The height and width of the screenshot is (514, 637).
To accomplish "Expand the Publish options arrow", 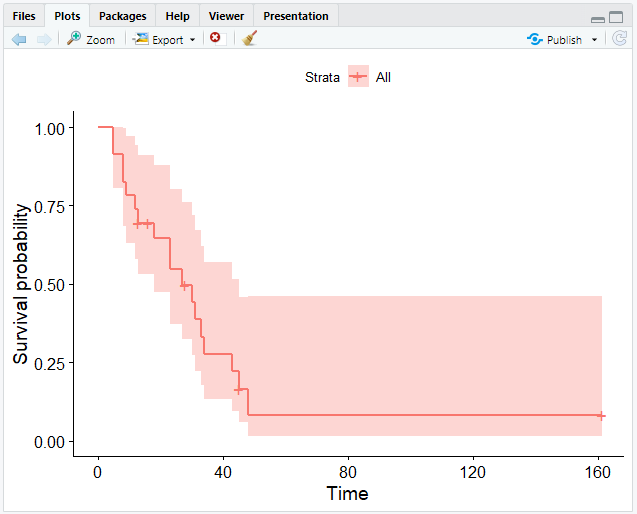I will click(x=594, y=40).
